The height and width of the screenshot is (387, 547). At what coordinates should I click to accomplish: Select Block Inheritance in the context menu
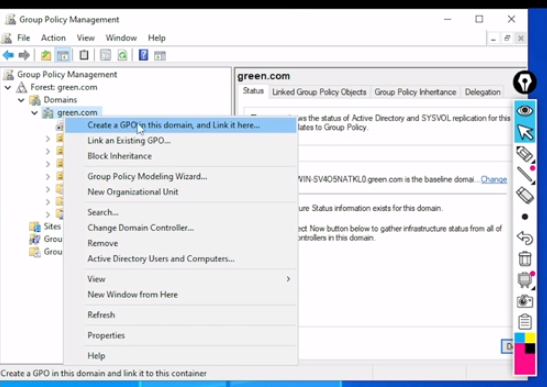[x=181, y=156]
